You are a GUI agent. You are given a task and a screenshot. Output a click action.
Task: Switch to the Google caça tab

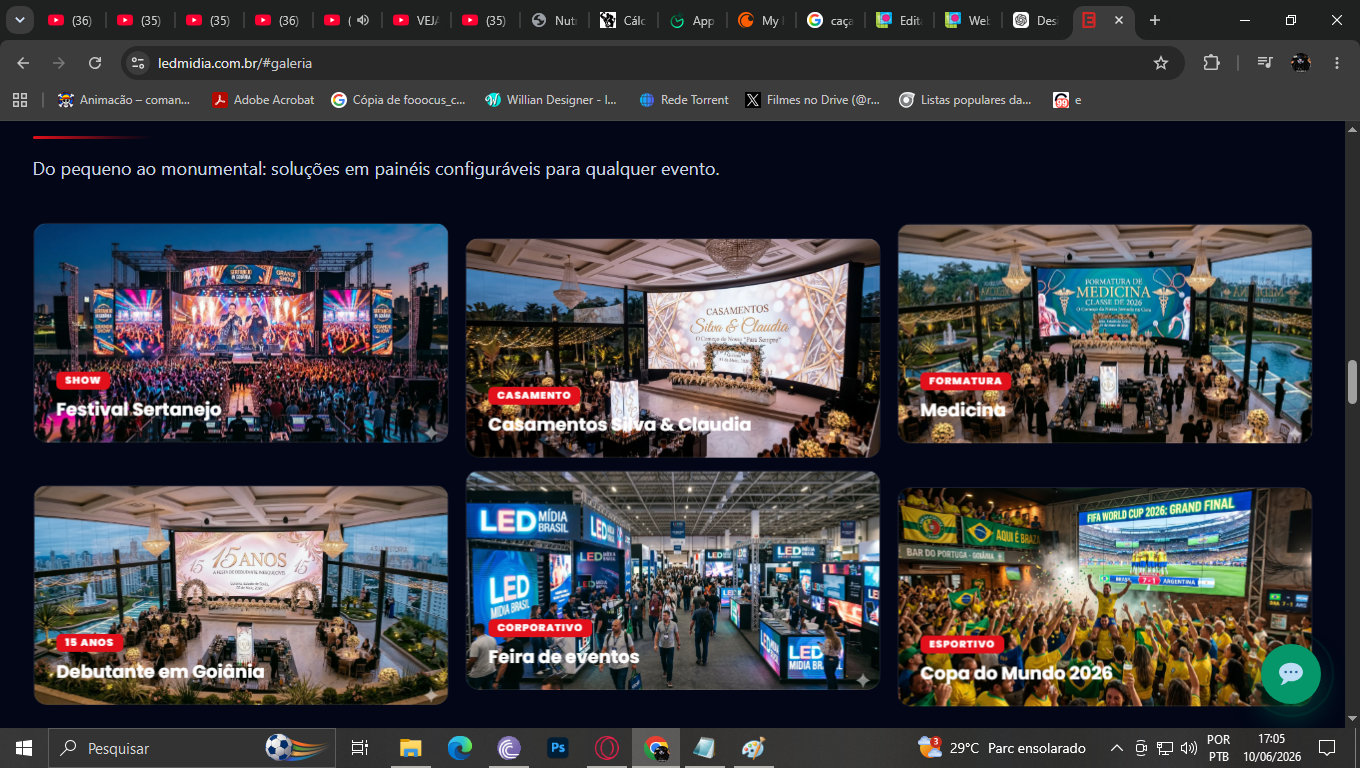(829, 20)
